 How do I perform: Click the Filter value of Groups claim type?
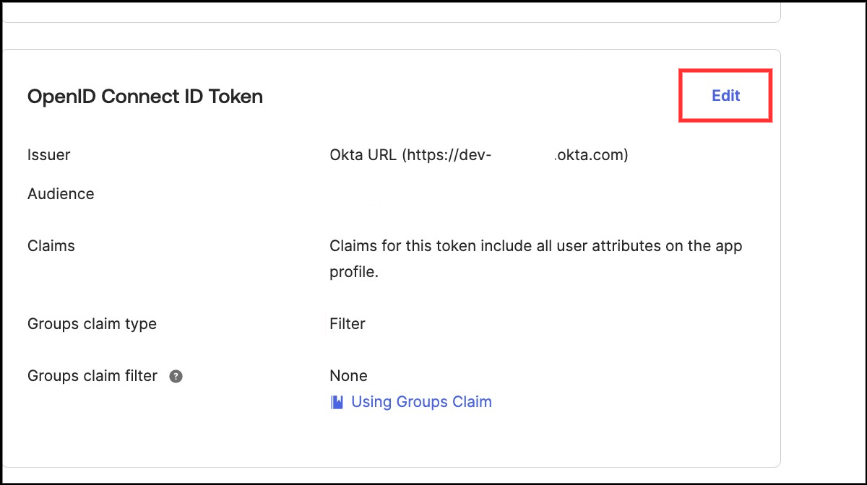pyautogui.click(x=347, y=324)
